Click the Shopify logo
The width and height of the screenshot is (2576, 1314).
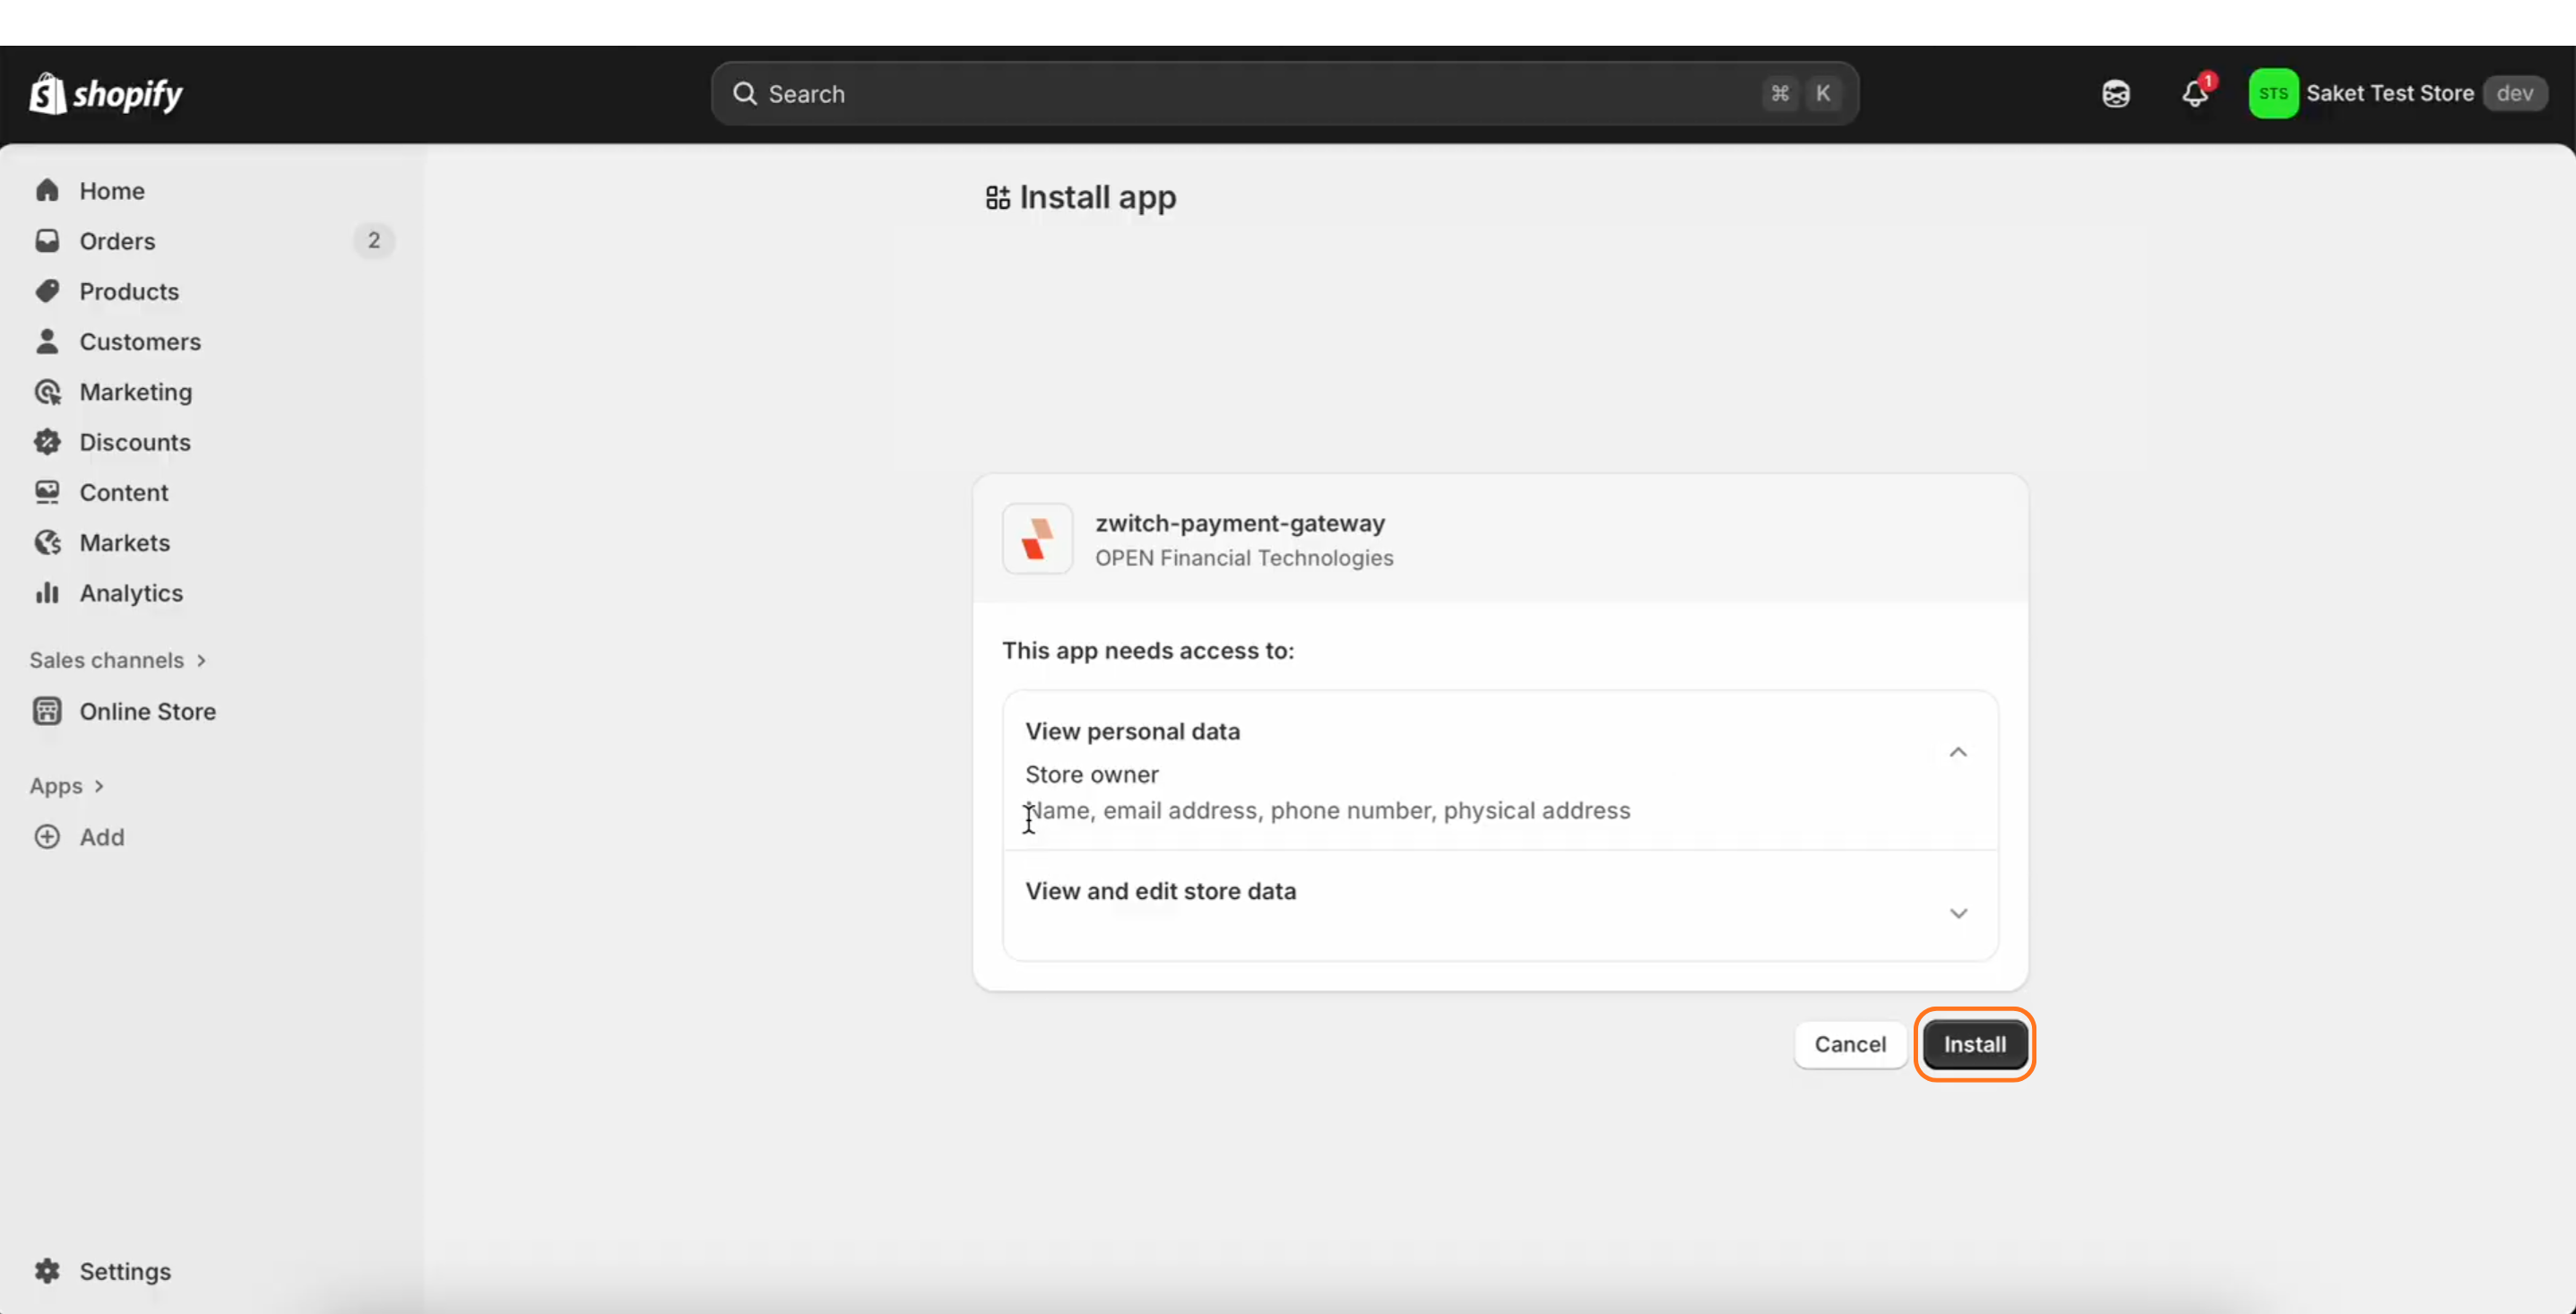click(106, 94)
